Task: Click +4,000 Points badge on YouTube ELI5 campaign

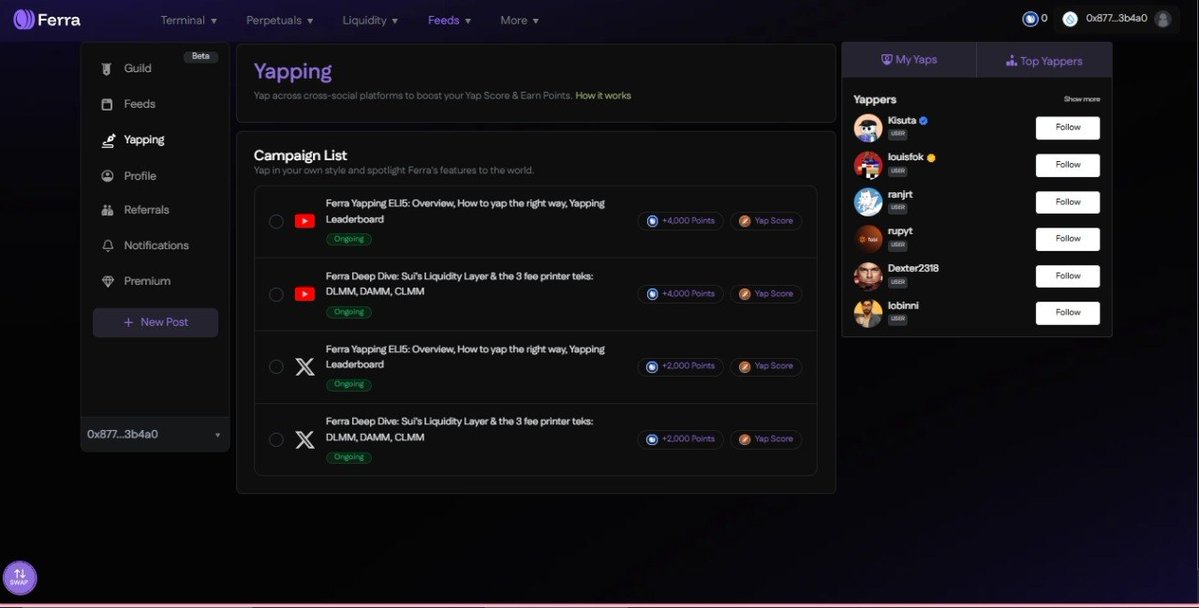Action: 680,221
